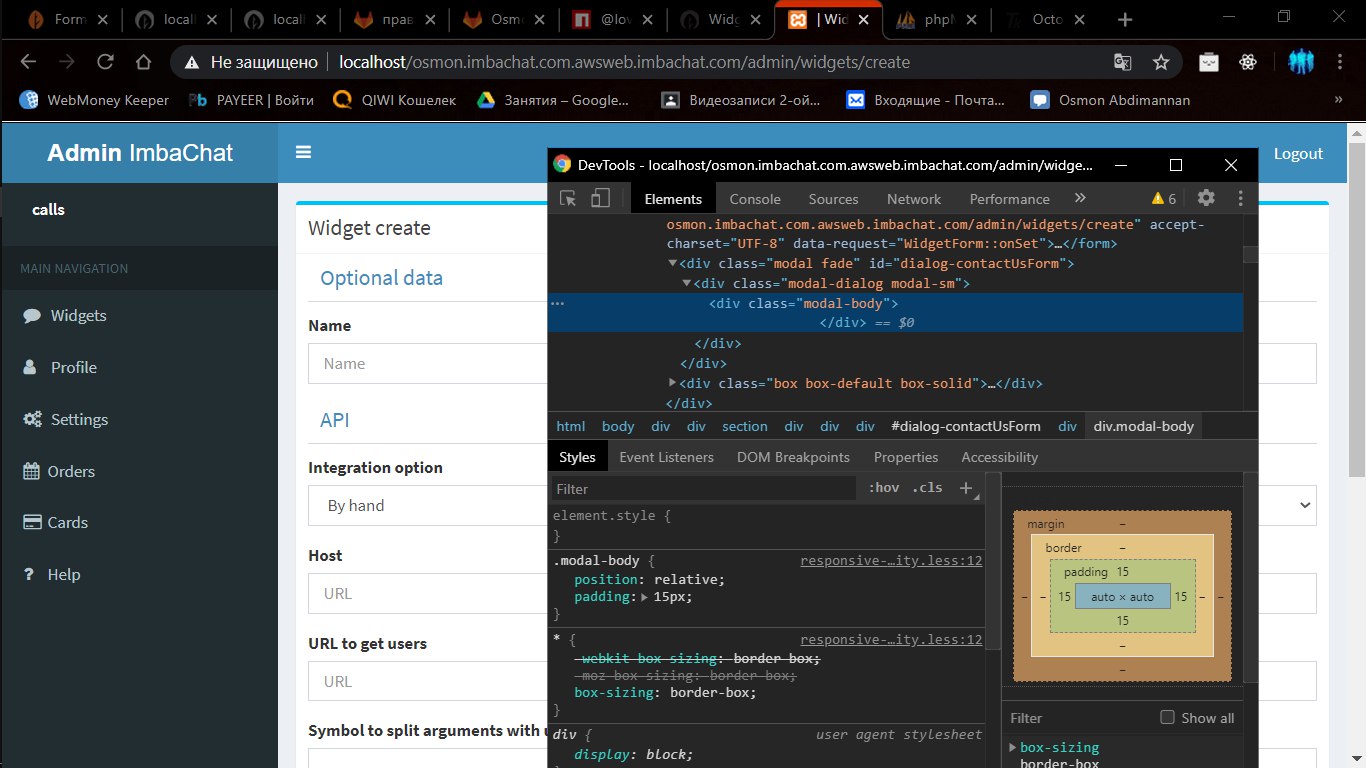
Task: Click the styles Filter input
Action: 705,489
